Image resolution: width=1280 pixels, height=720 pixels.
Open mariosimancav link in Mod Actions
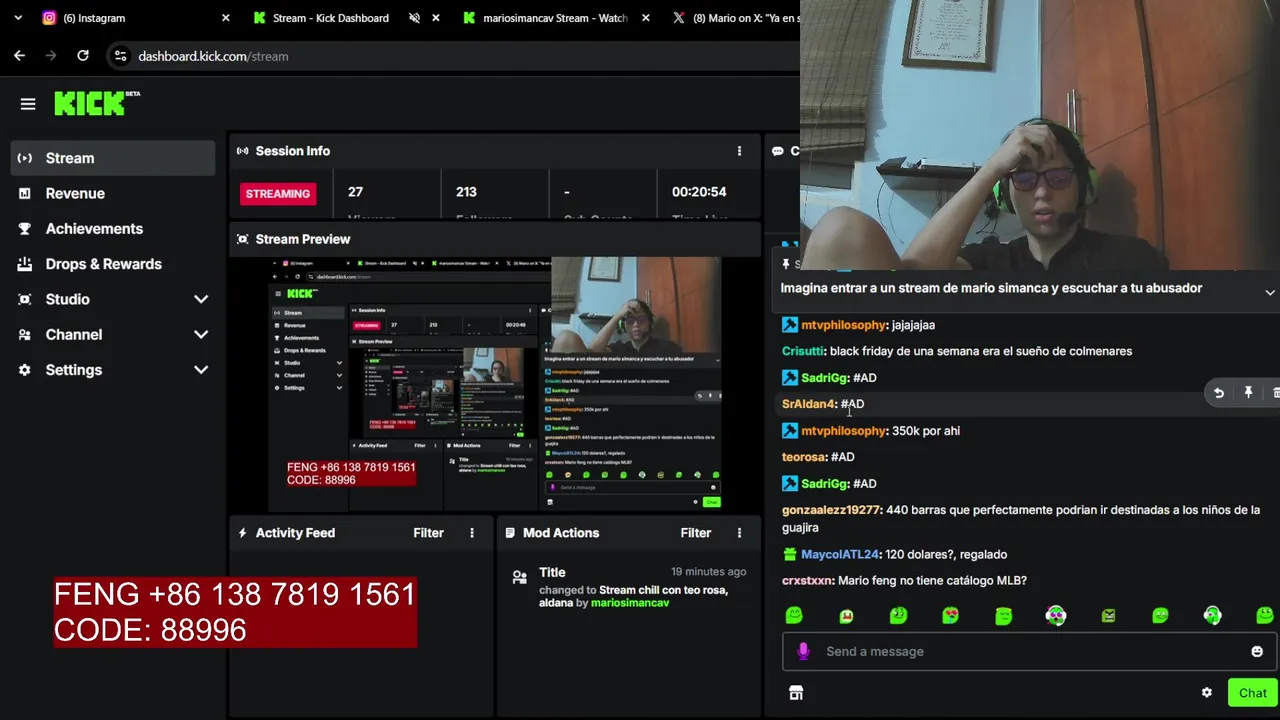tap(630, 603)
